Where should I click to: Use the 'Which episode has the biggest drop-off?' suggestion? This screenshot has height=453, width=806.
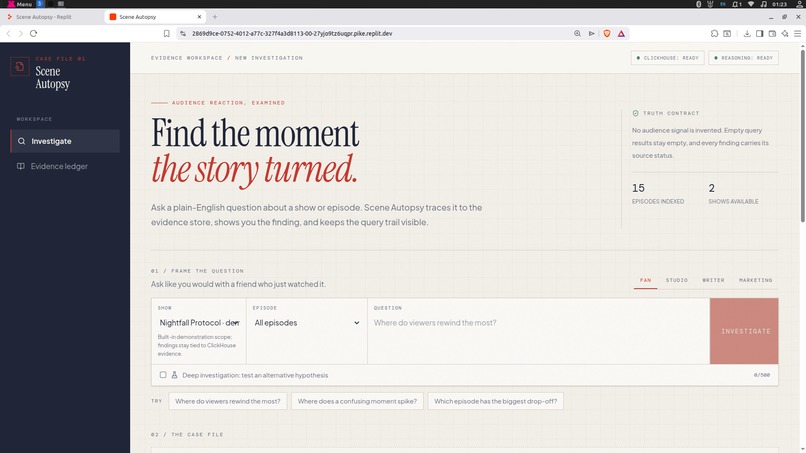pos(496,401)
